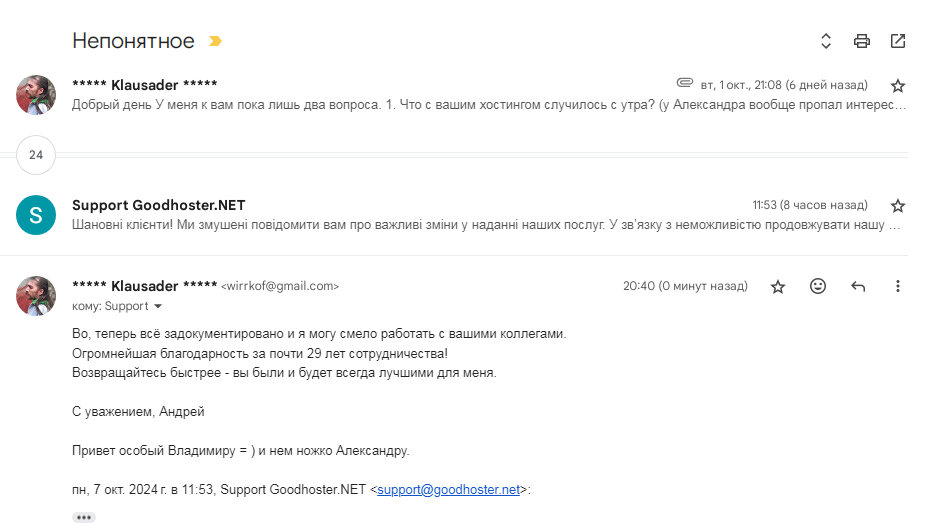
Task: Open the three-dot more options menu
Action: coord(898,286)
